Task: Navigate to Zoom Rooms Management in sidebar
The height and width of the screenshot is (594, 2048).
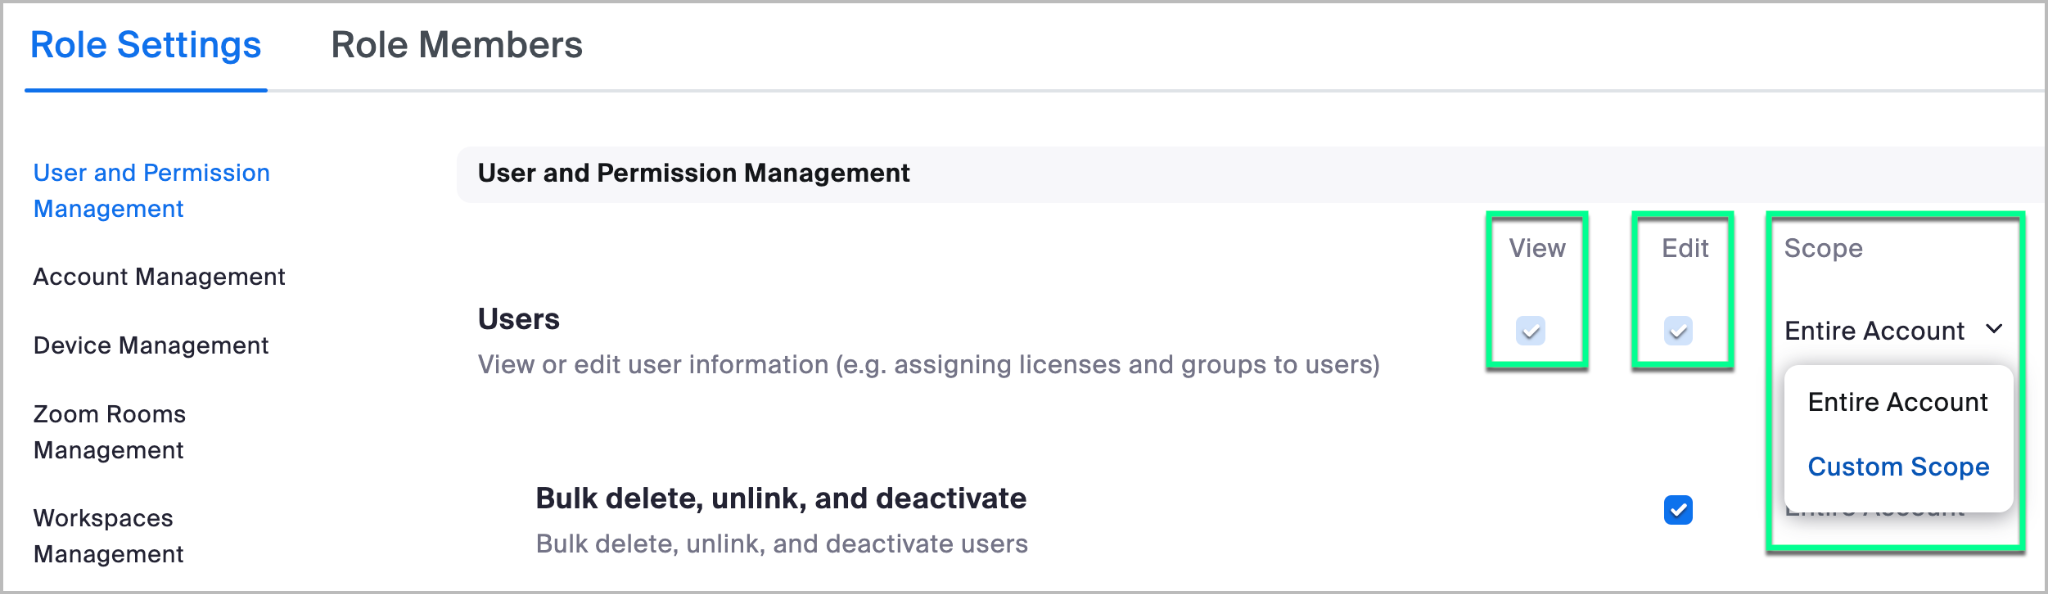Action: [109, 432]
